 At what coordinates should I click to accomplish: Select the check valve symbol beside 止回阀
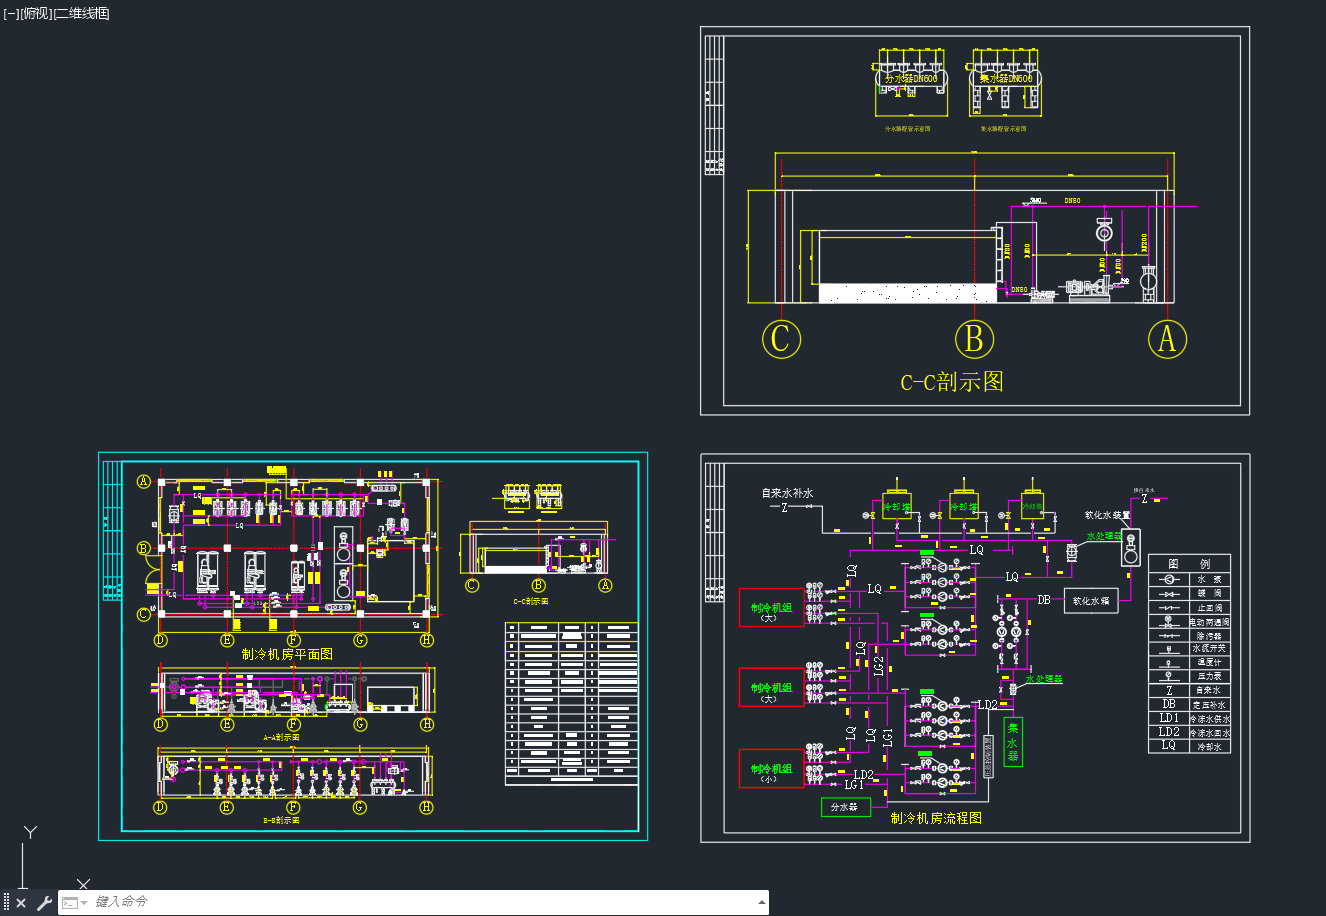click(x=1169, y=608)
